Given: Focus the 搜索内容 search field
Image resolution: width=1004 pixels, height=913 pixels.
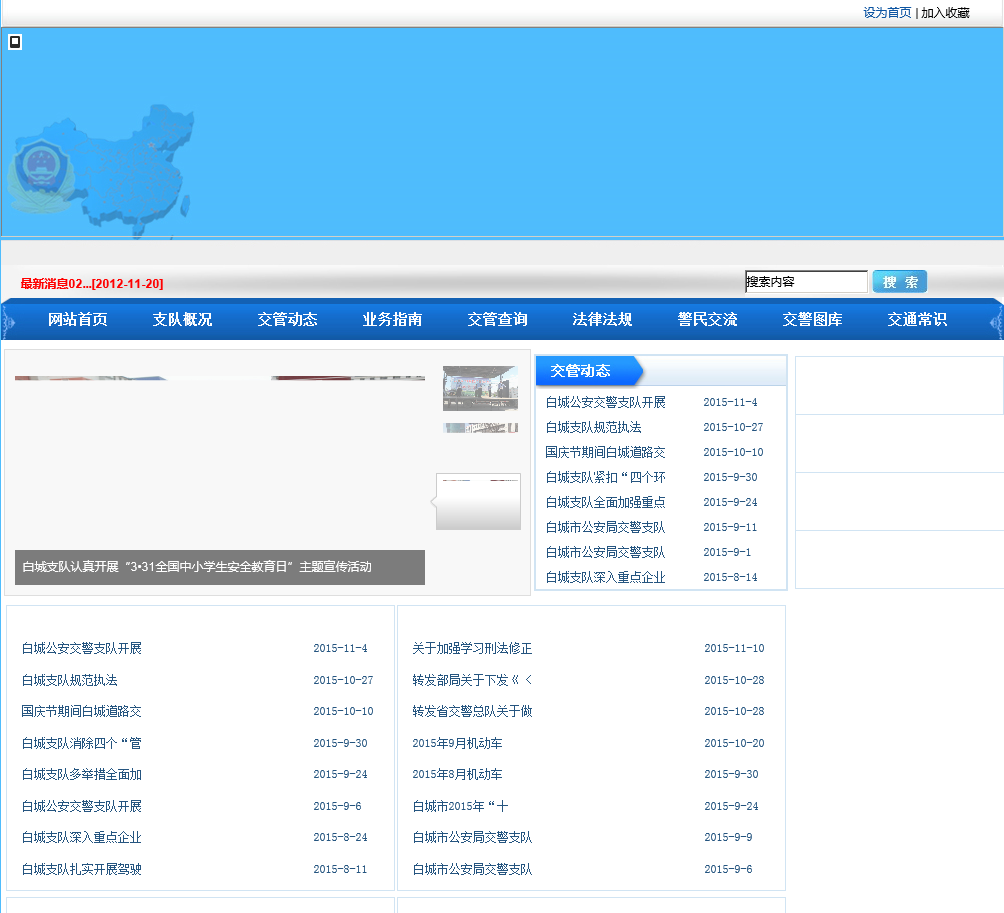Looking at the screenshot, I should tap(806, 282).
